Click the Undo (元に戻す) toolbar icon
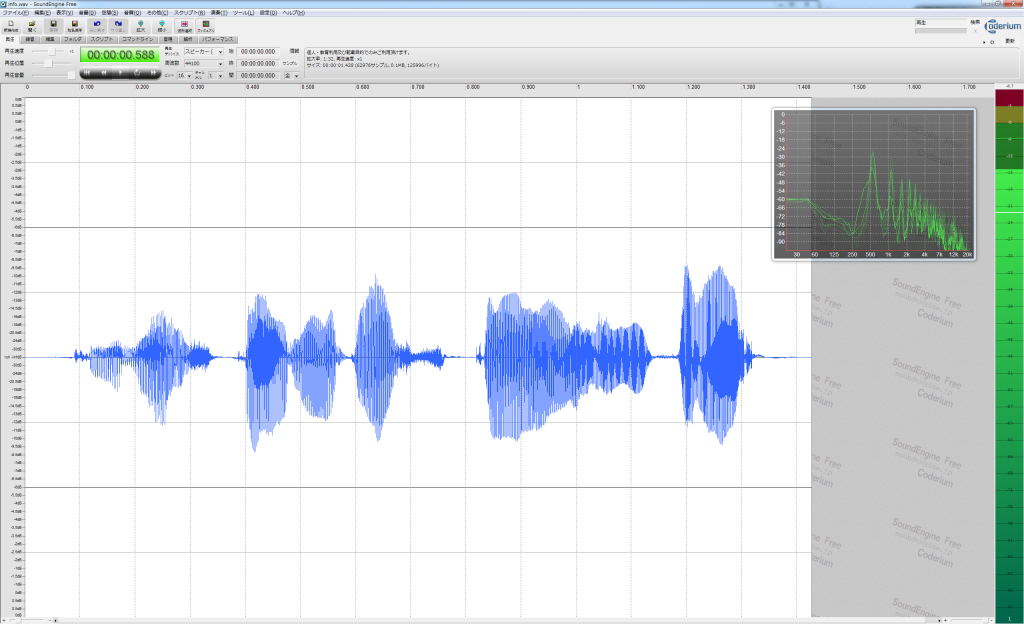The height and width of the screenshot is (624, 1024). click(97, 26)
